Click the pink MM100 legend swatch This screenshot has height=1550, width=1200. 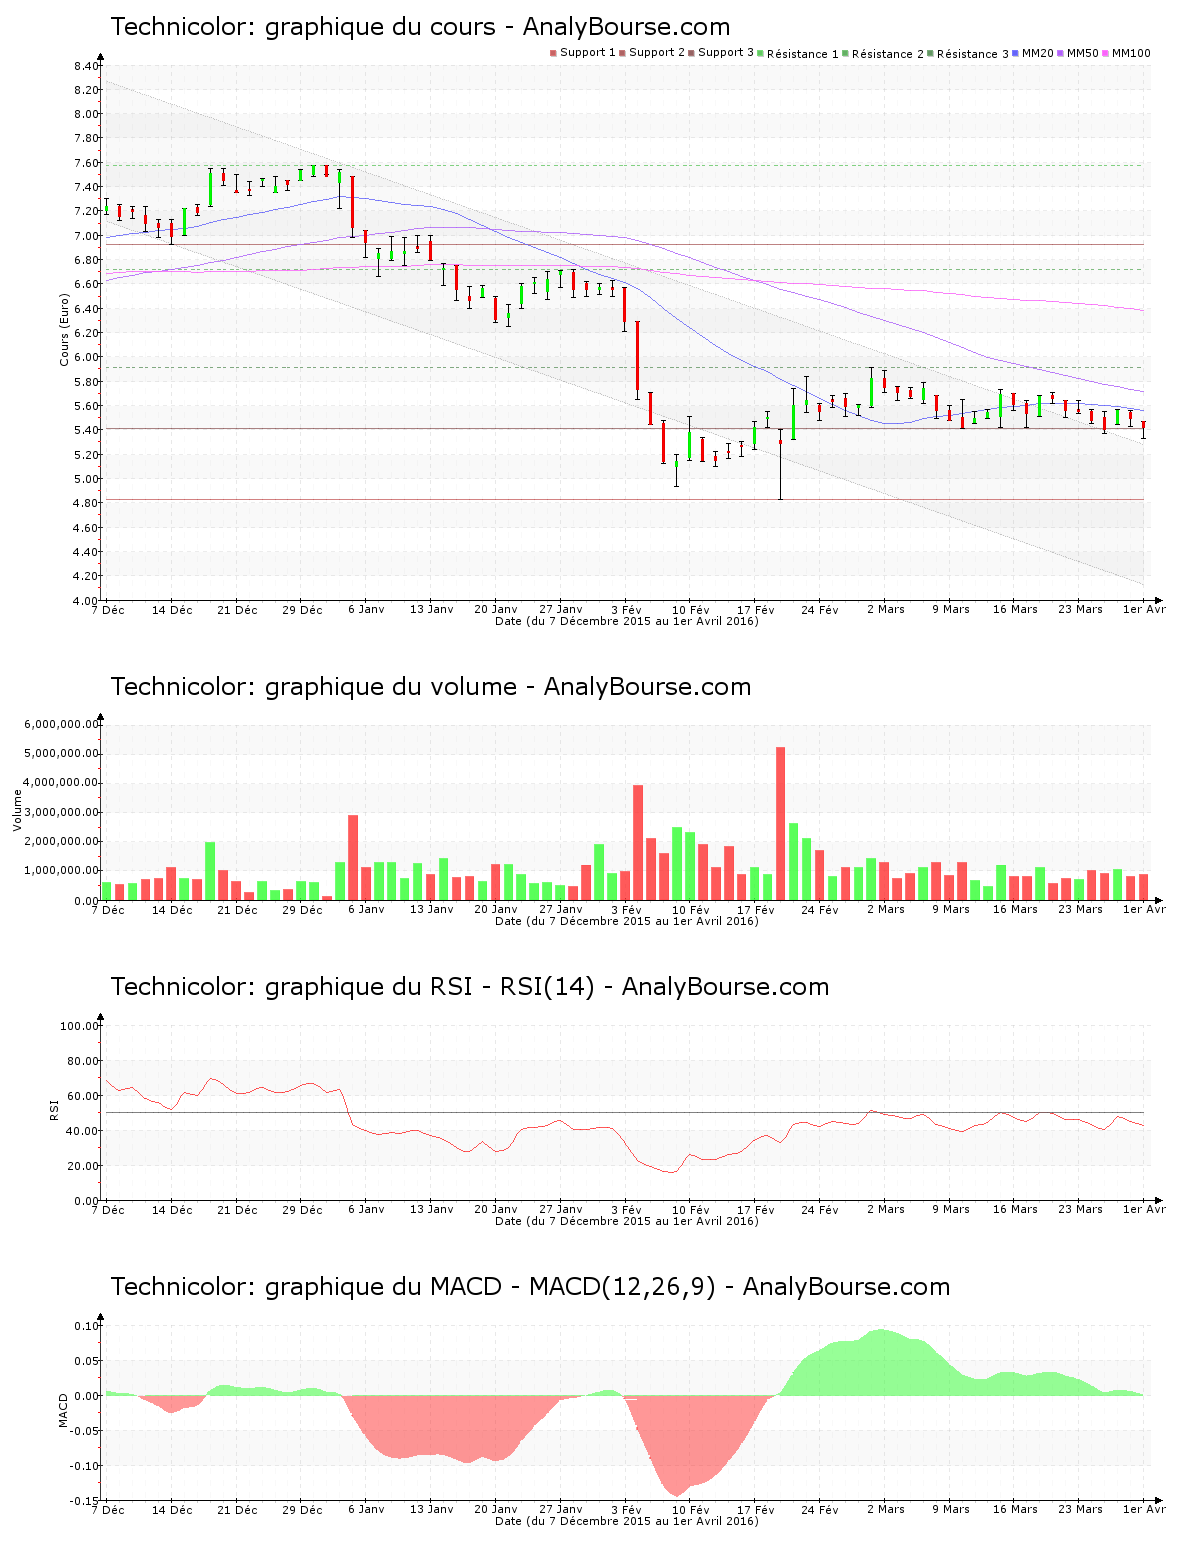click(1106, 53)
